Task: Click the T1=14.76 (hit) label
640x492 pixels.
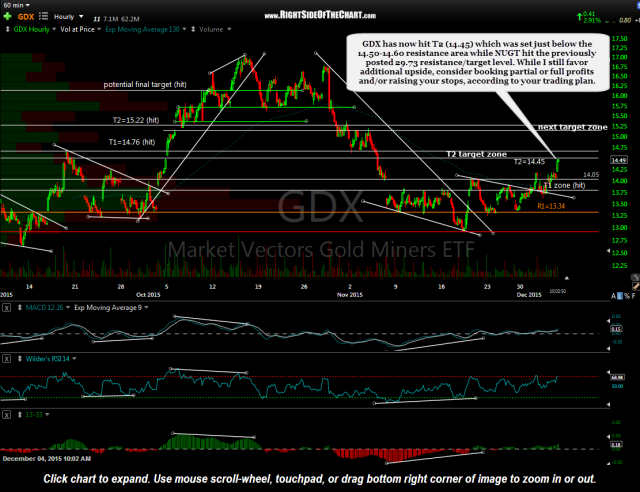Action: pyautogui.click(x=132, y=142)
